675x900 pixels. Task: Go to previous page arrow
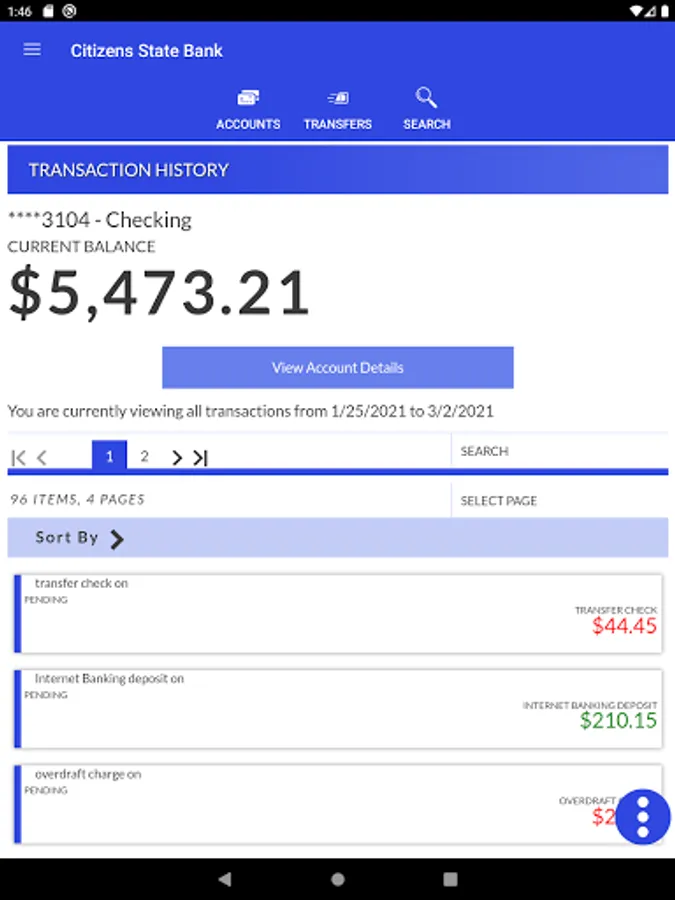pos(42,457)
